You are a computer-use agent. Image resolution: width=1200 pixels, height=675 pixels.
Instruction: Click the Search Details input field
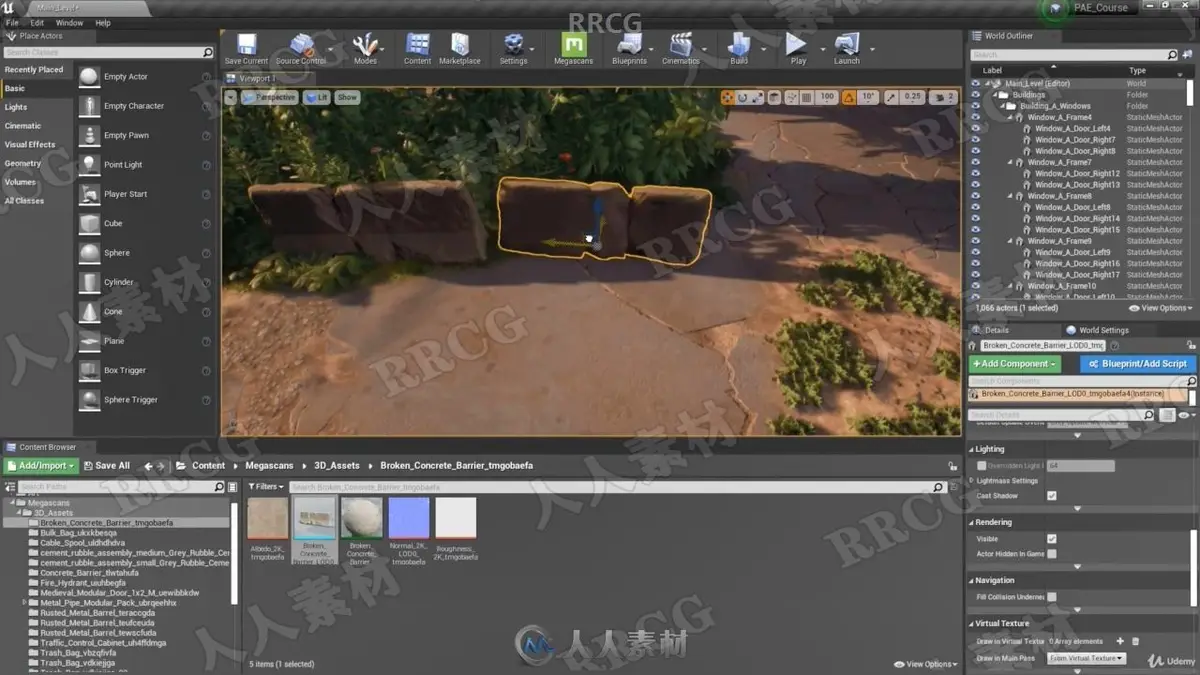pyautogui.click(x=1062, y=415)
